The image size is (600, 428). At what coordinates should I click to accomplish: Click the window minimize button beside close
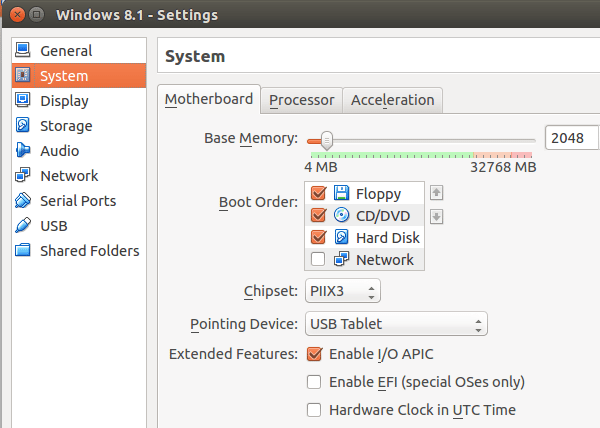coord(36,15)
